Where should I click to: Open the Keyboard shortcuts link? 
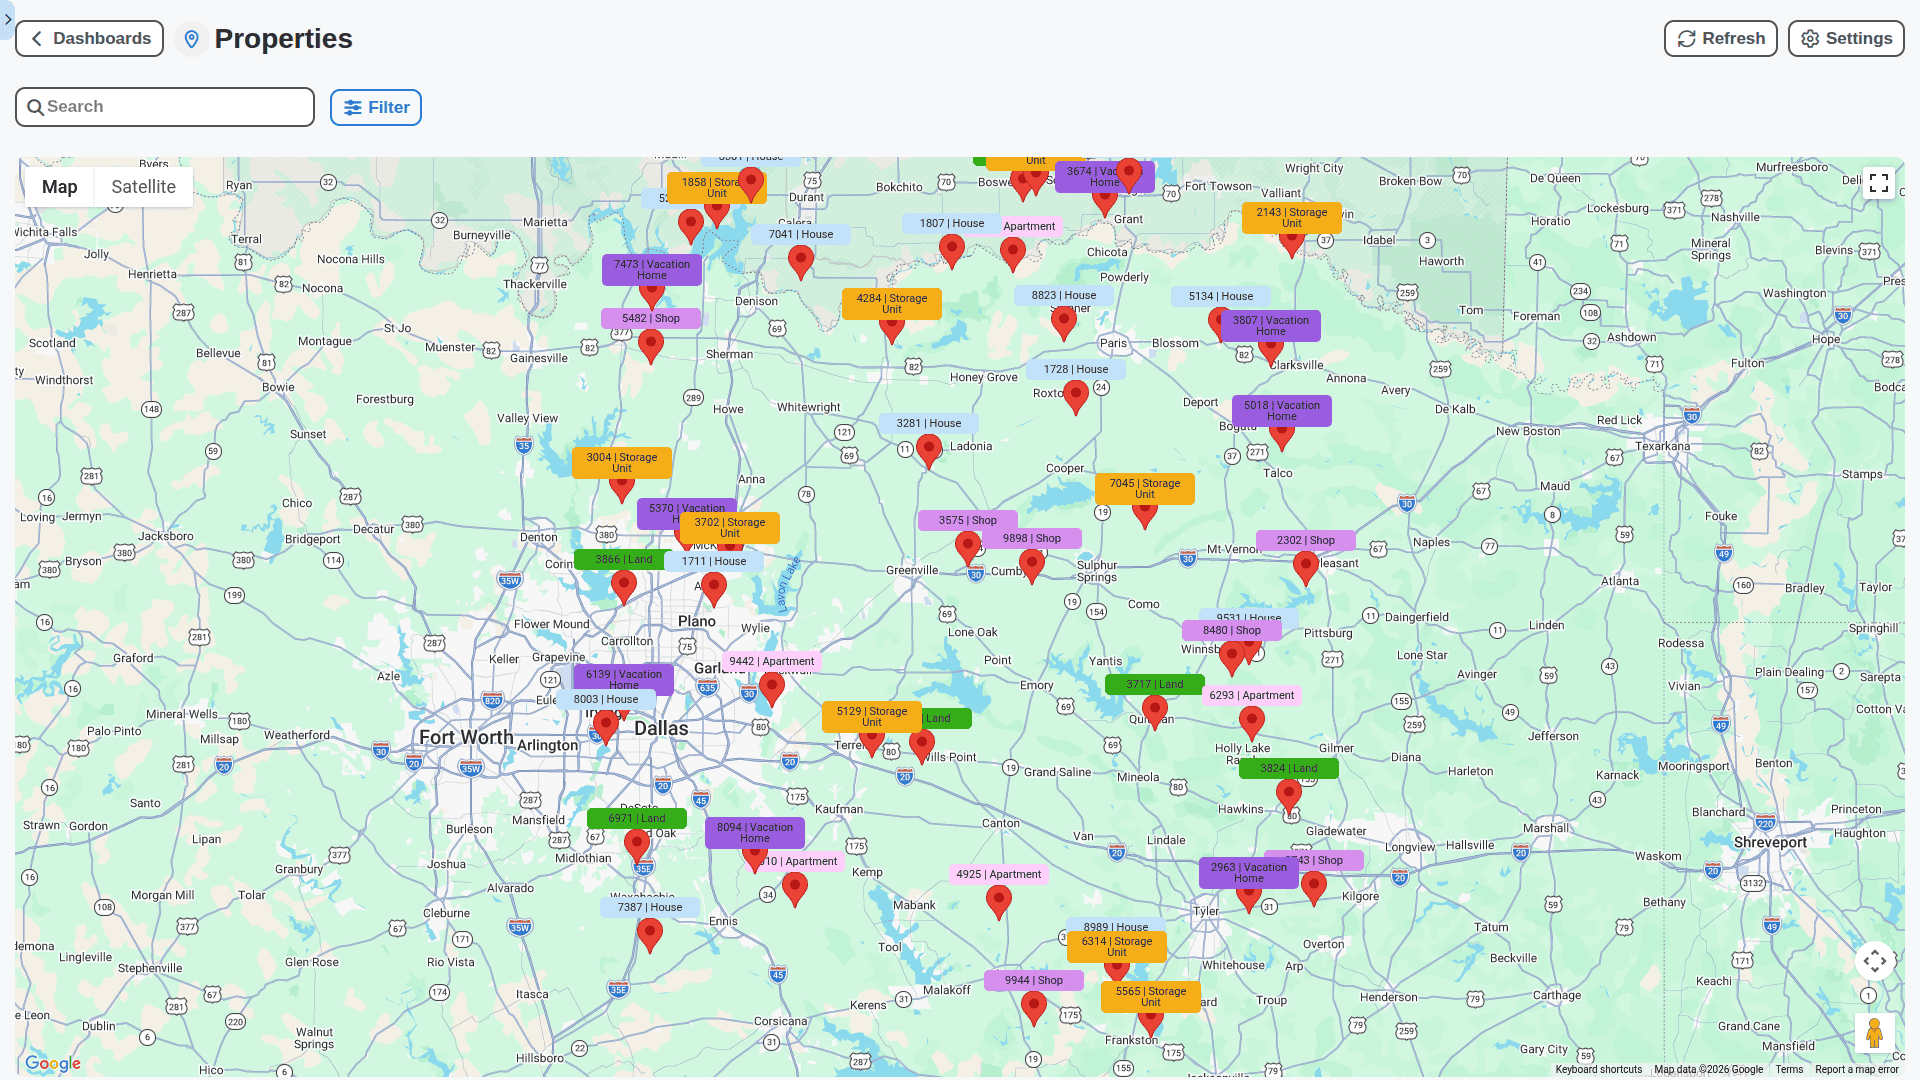point(1599,1069)
